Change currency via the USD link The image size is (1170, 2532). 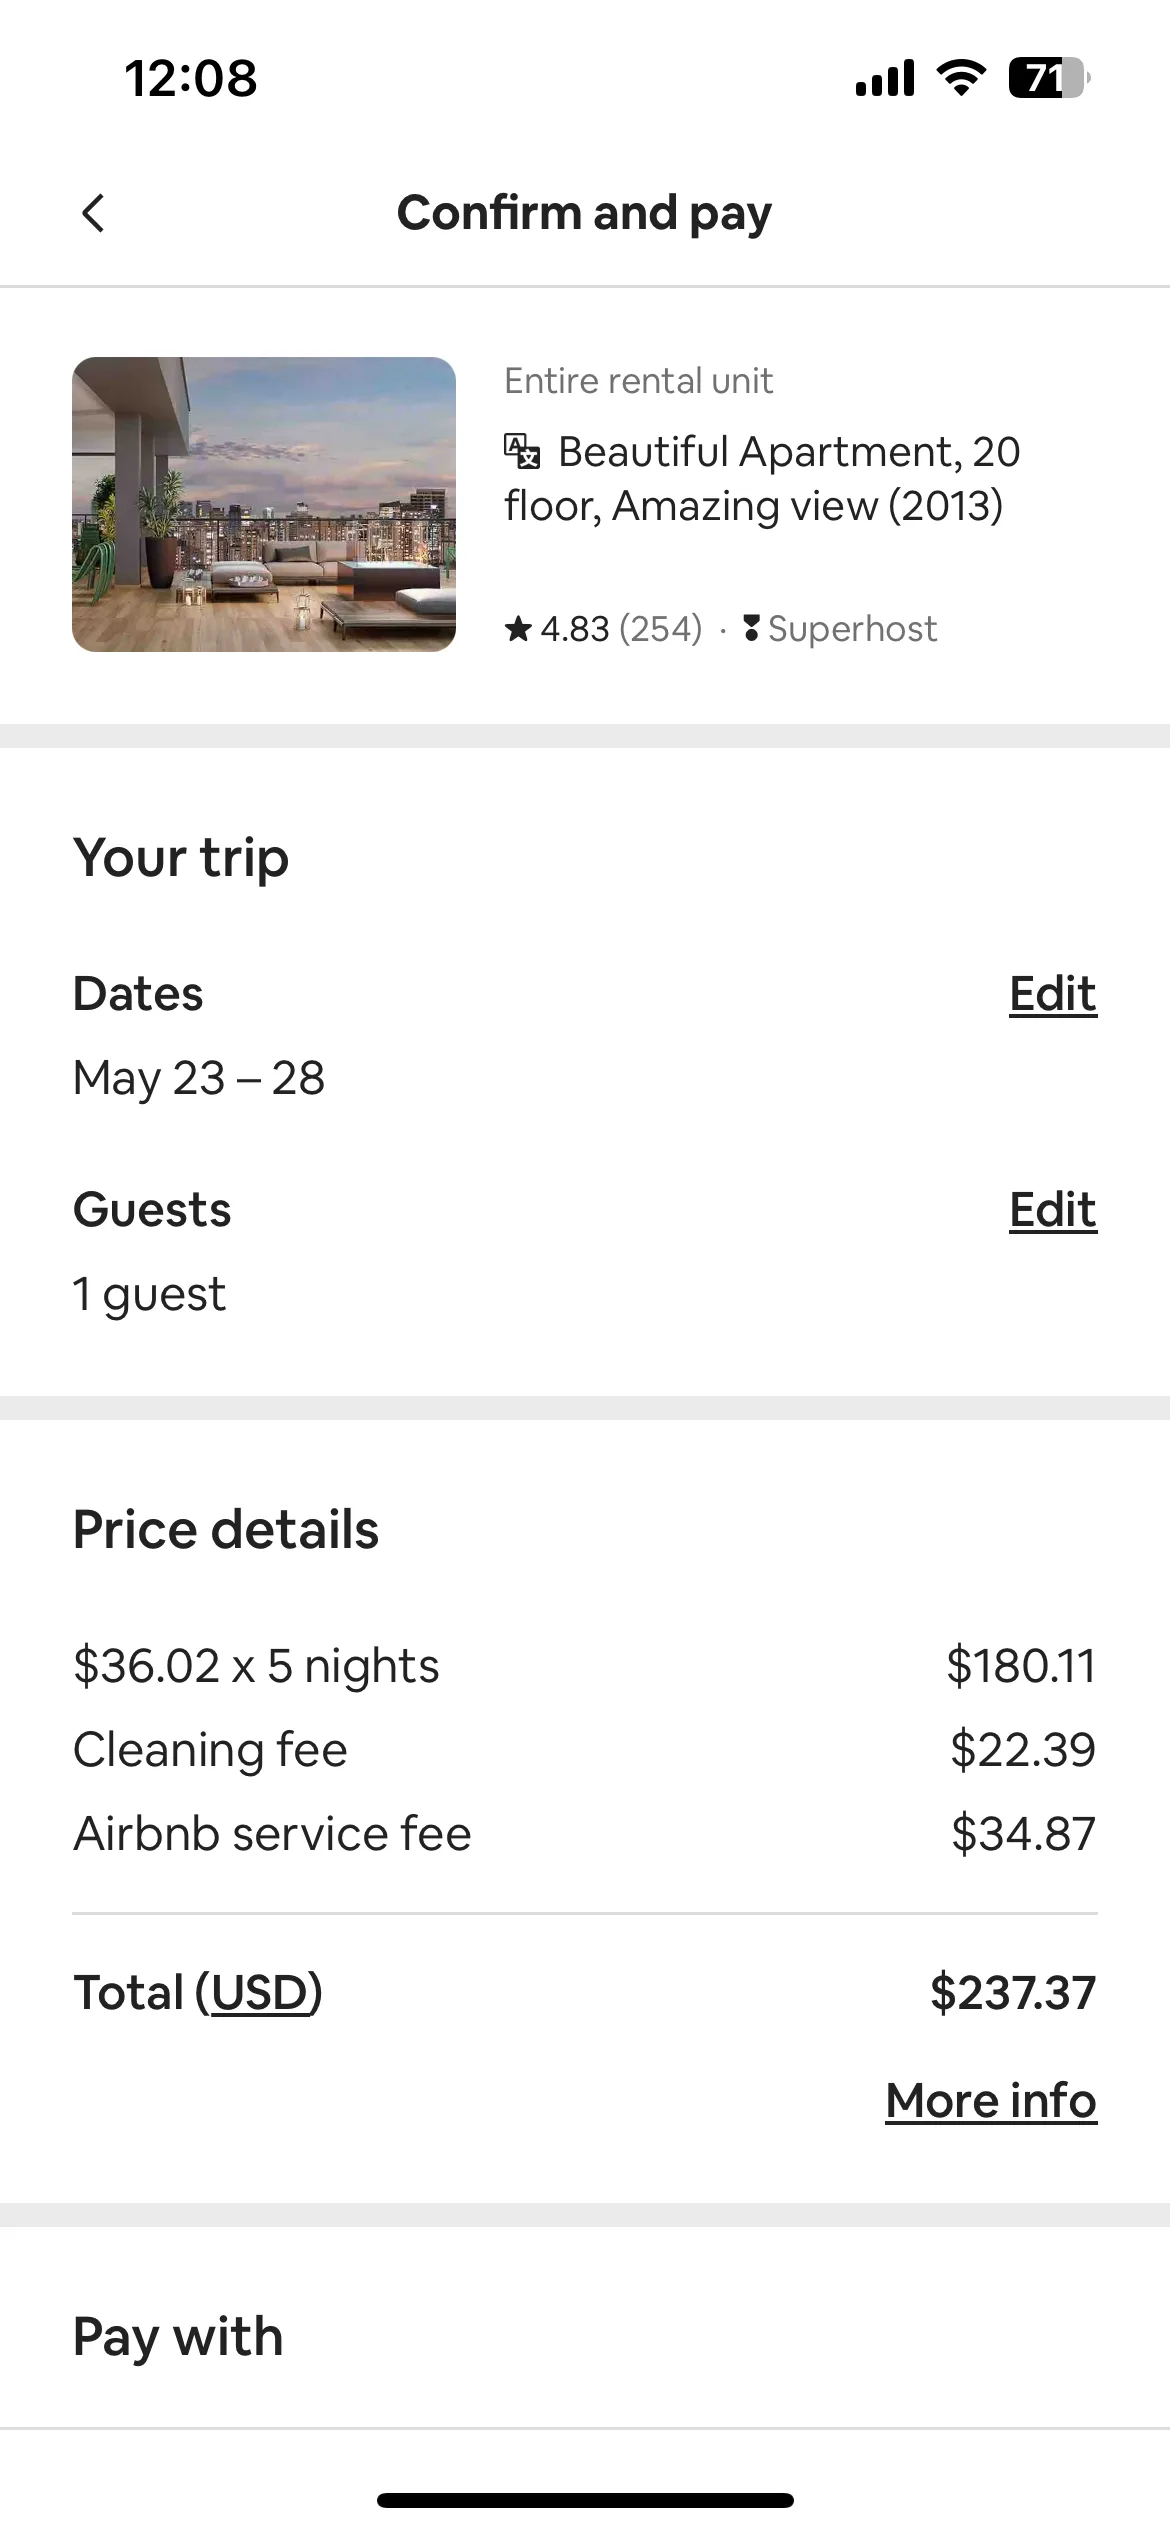(259, 1992)
